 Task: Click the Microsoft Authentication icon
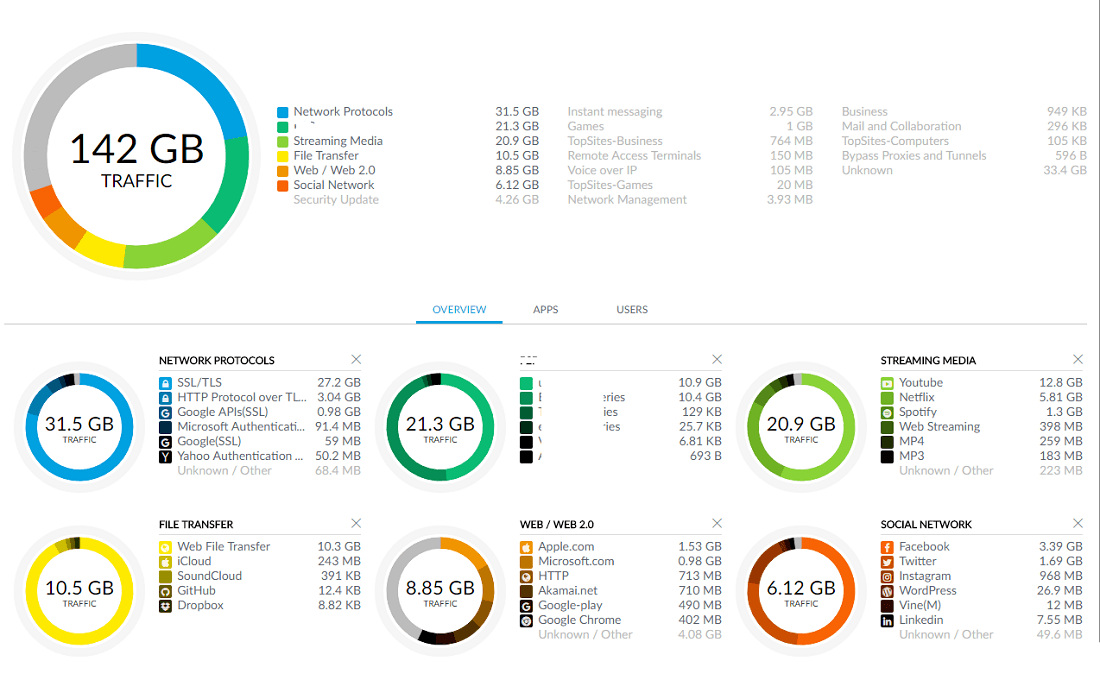(165, 427)
